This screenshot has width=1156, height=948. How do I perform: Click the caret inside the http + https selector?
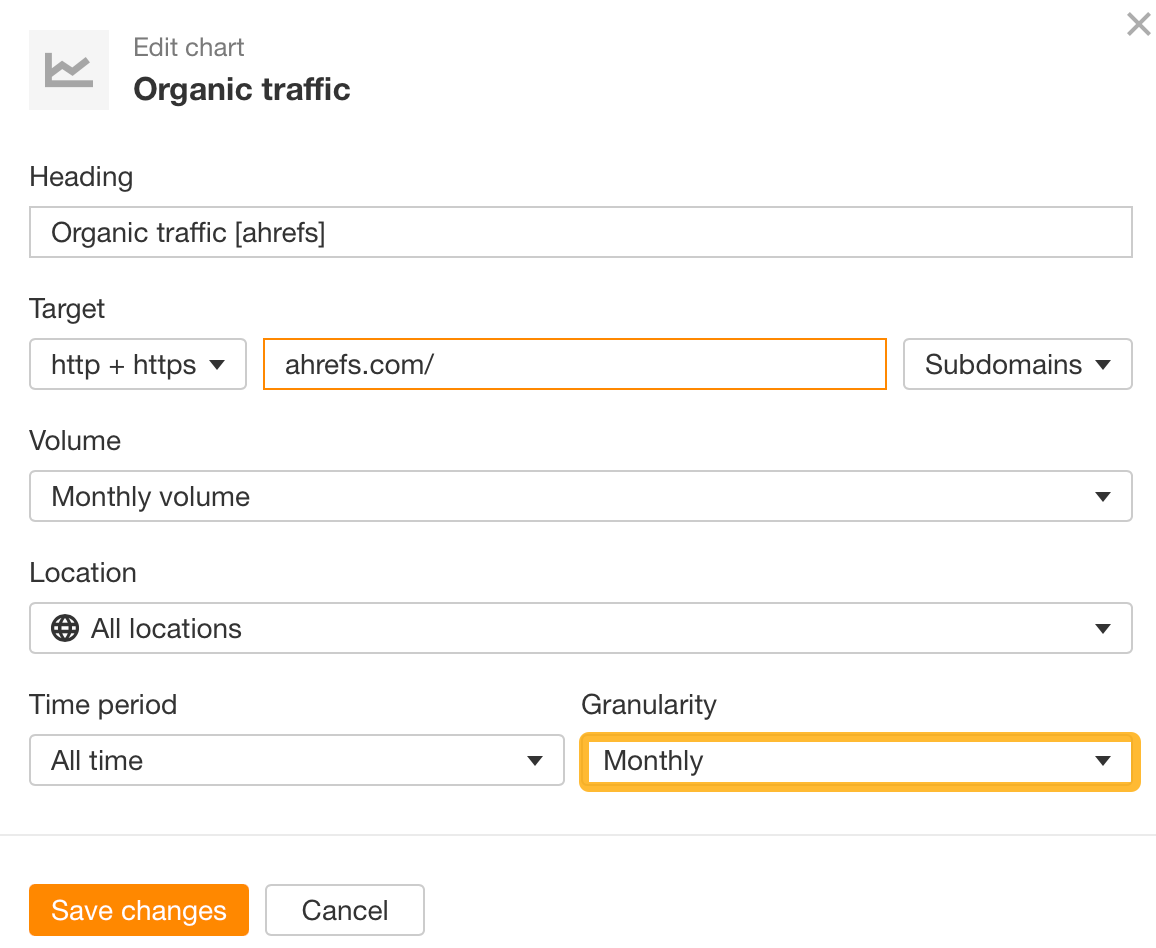coord(218,364)
